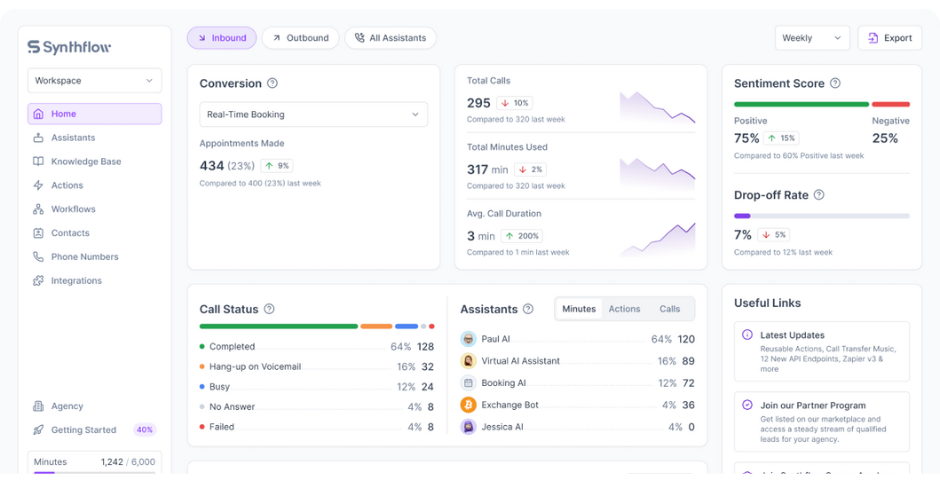Select the All Assistants filter pill
Viewport: 940px width, 483px height.
pyautogui.click(x=390, y=38)
